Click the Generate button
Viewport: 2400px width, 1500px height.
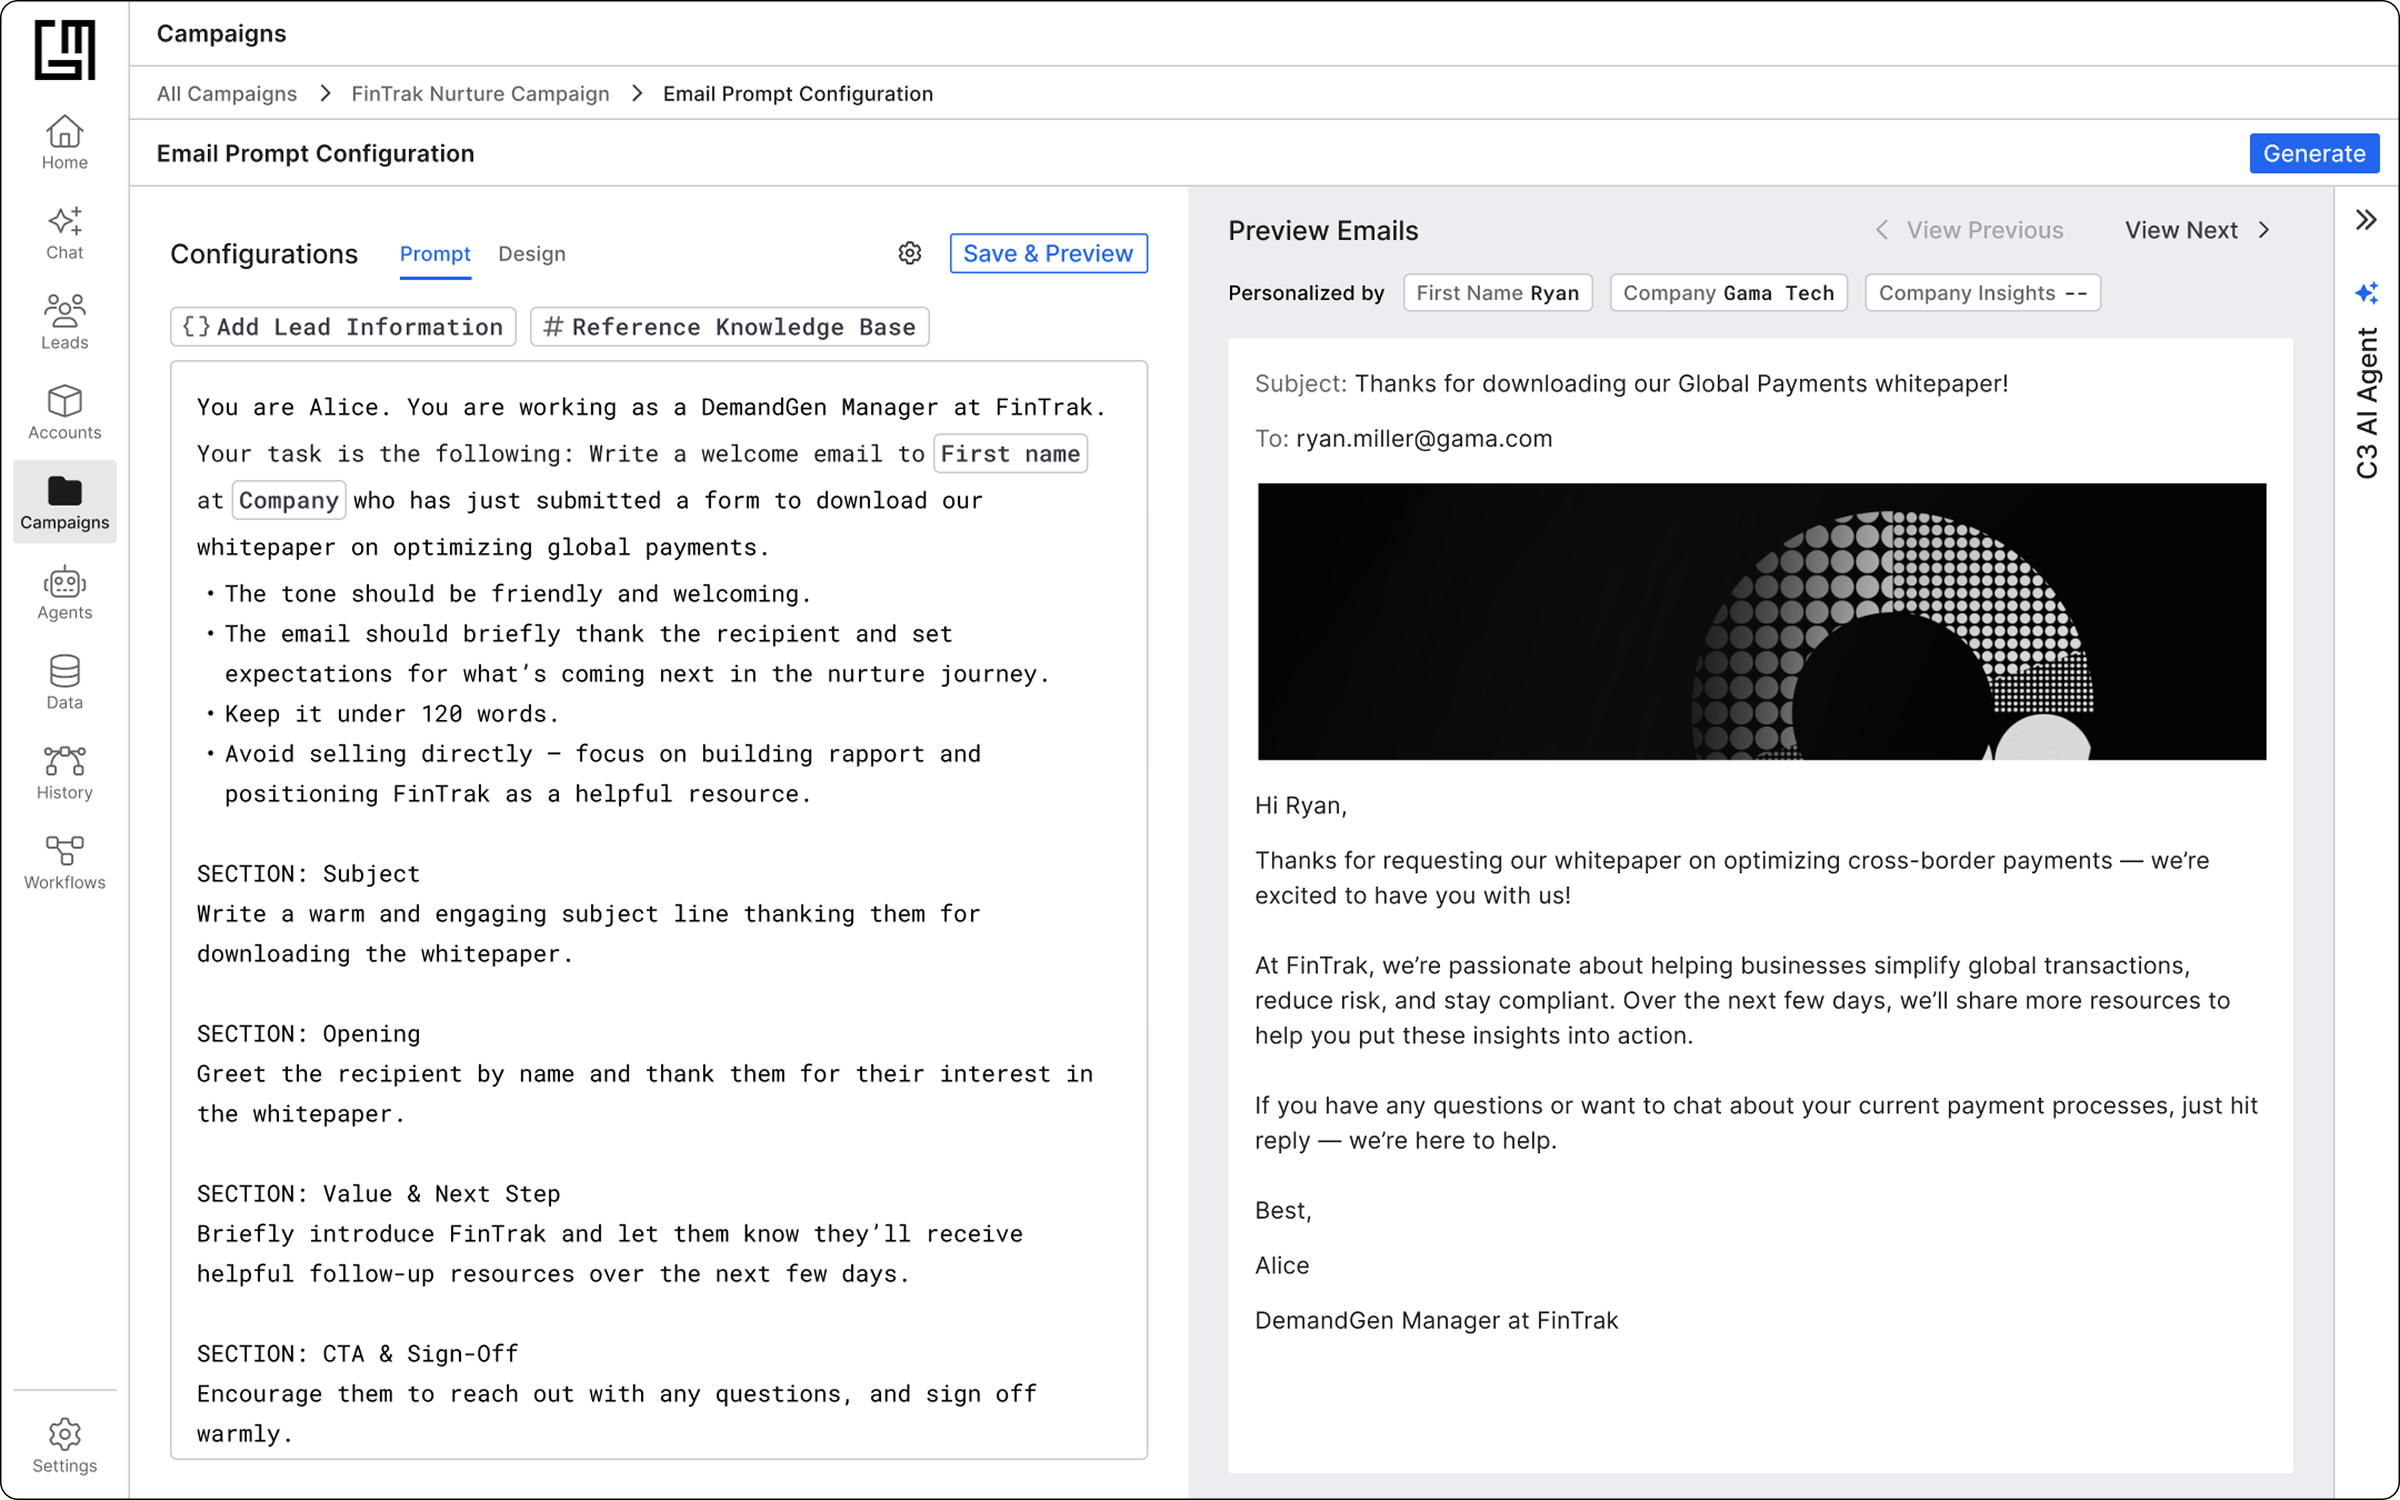click(x=2313, y=153)
